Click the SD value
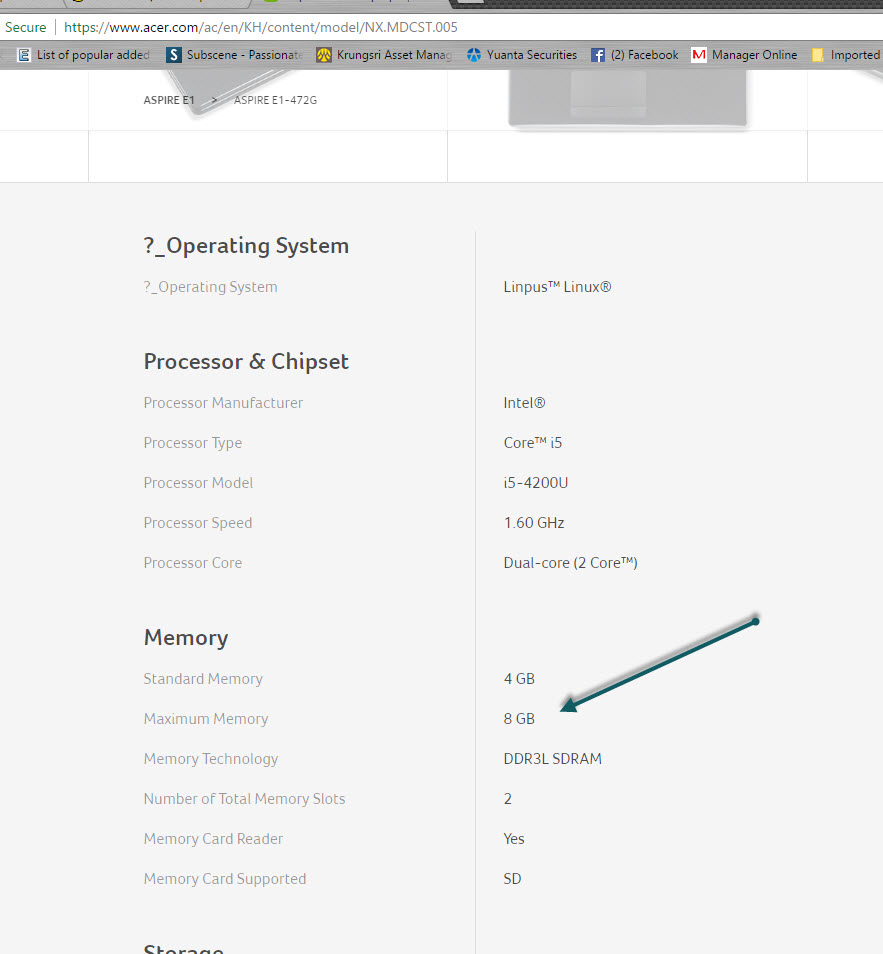883x954 pixels. (x=512, y=879)
